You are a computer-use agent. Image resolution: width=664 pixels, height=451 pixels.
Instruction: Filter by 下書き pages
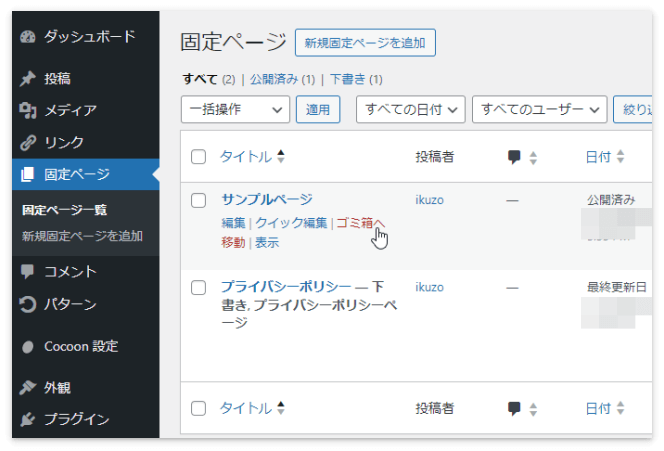pos(347,79)
